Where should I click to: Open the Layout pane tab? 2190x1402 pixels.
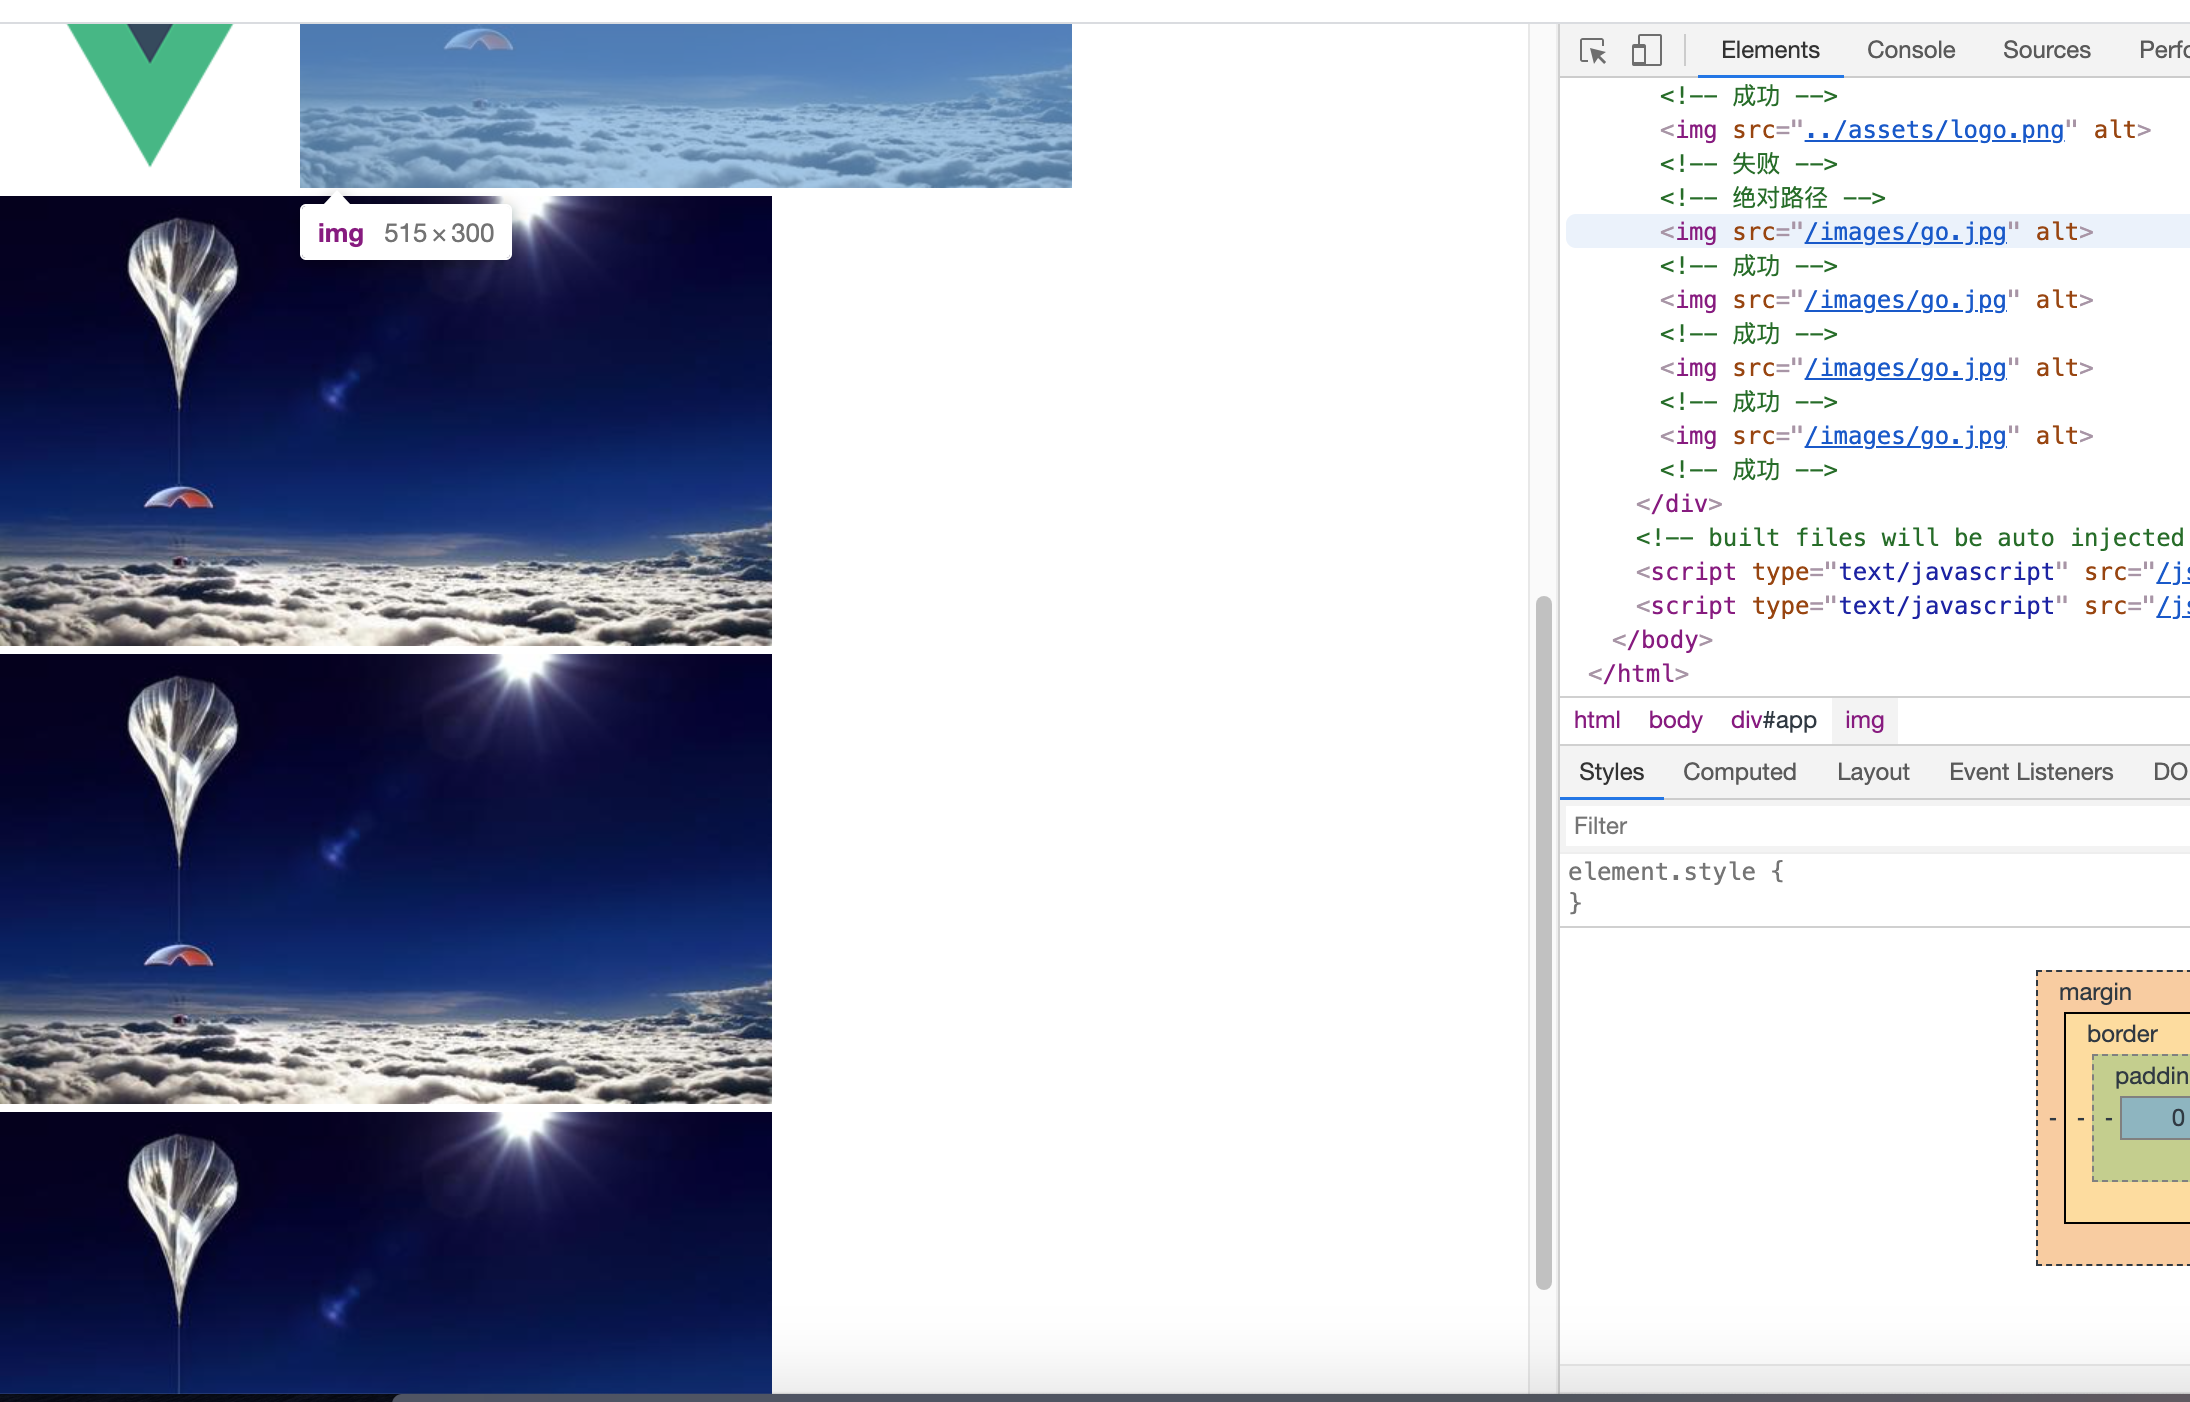pyautogui.click(x=1873, y=772)
